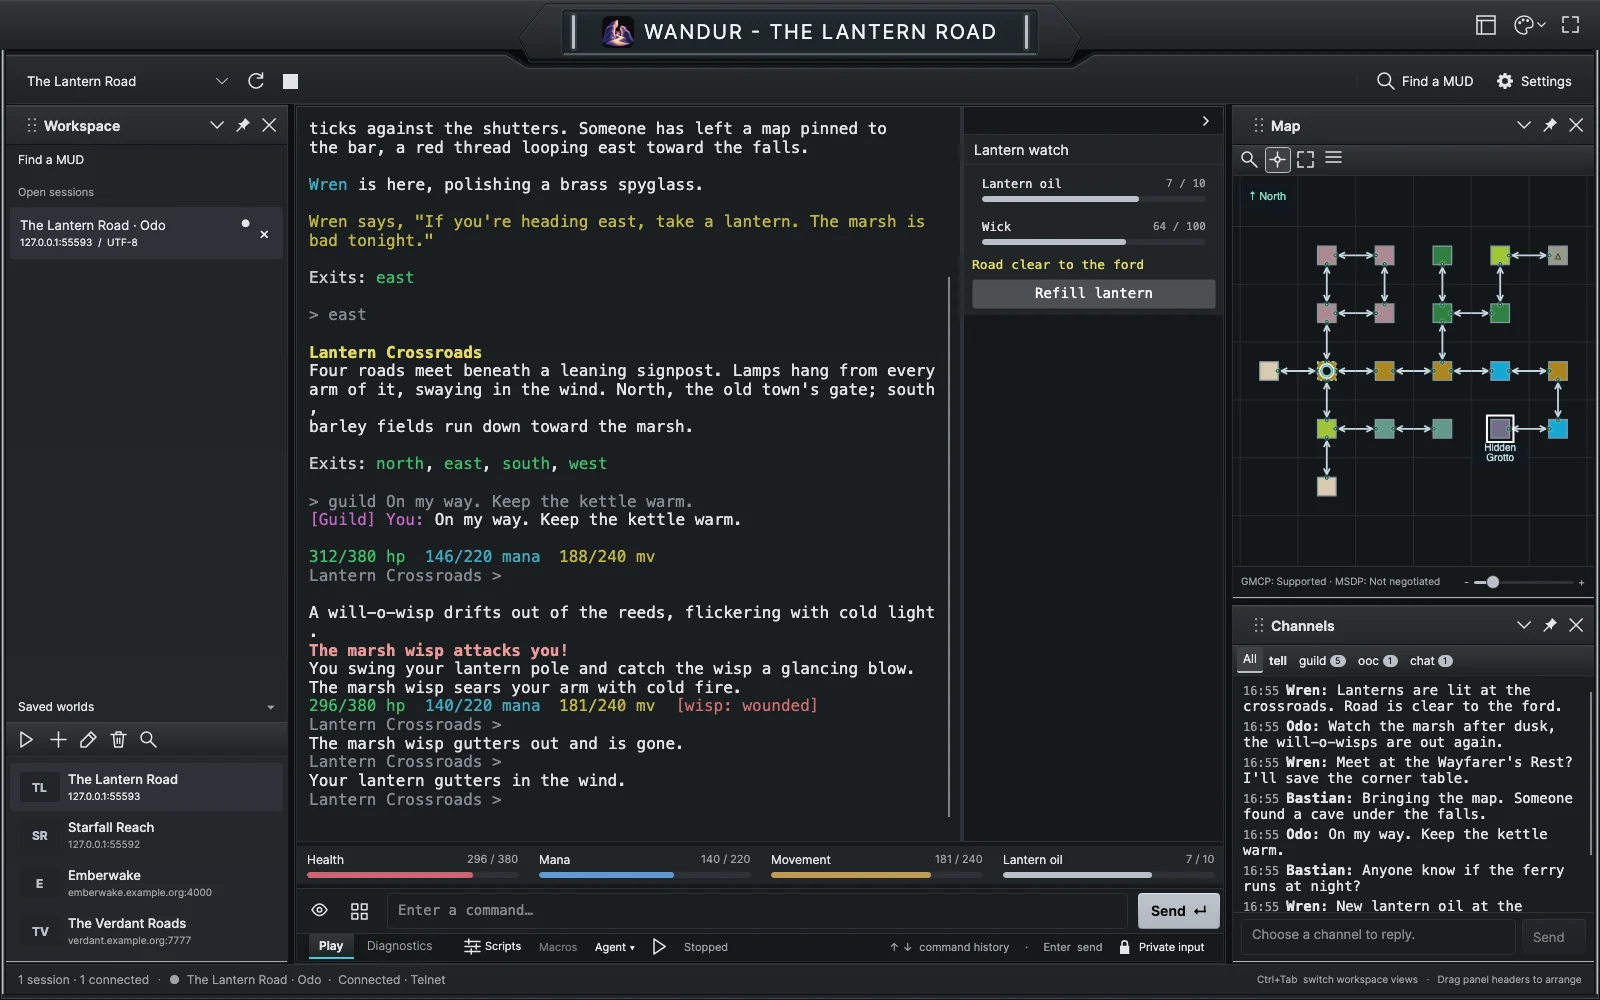
Task: Open the theme palette icon
Action: tap(1529, 26)
